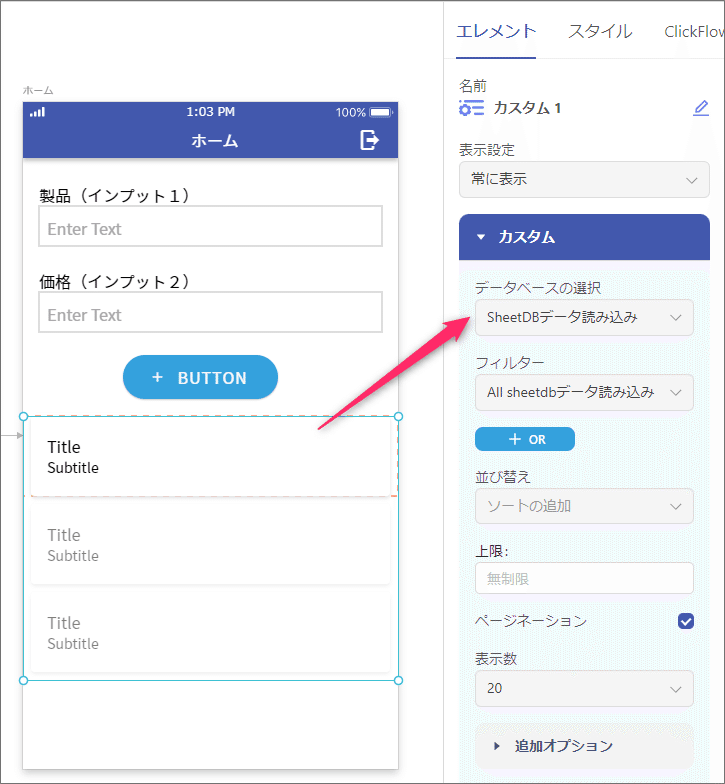Click the 製品 (インプット1) text field
Image resolution: width=725 pixels, height=784 pixels.
(210, 226)
